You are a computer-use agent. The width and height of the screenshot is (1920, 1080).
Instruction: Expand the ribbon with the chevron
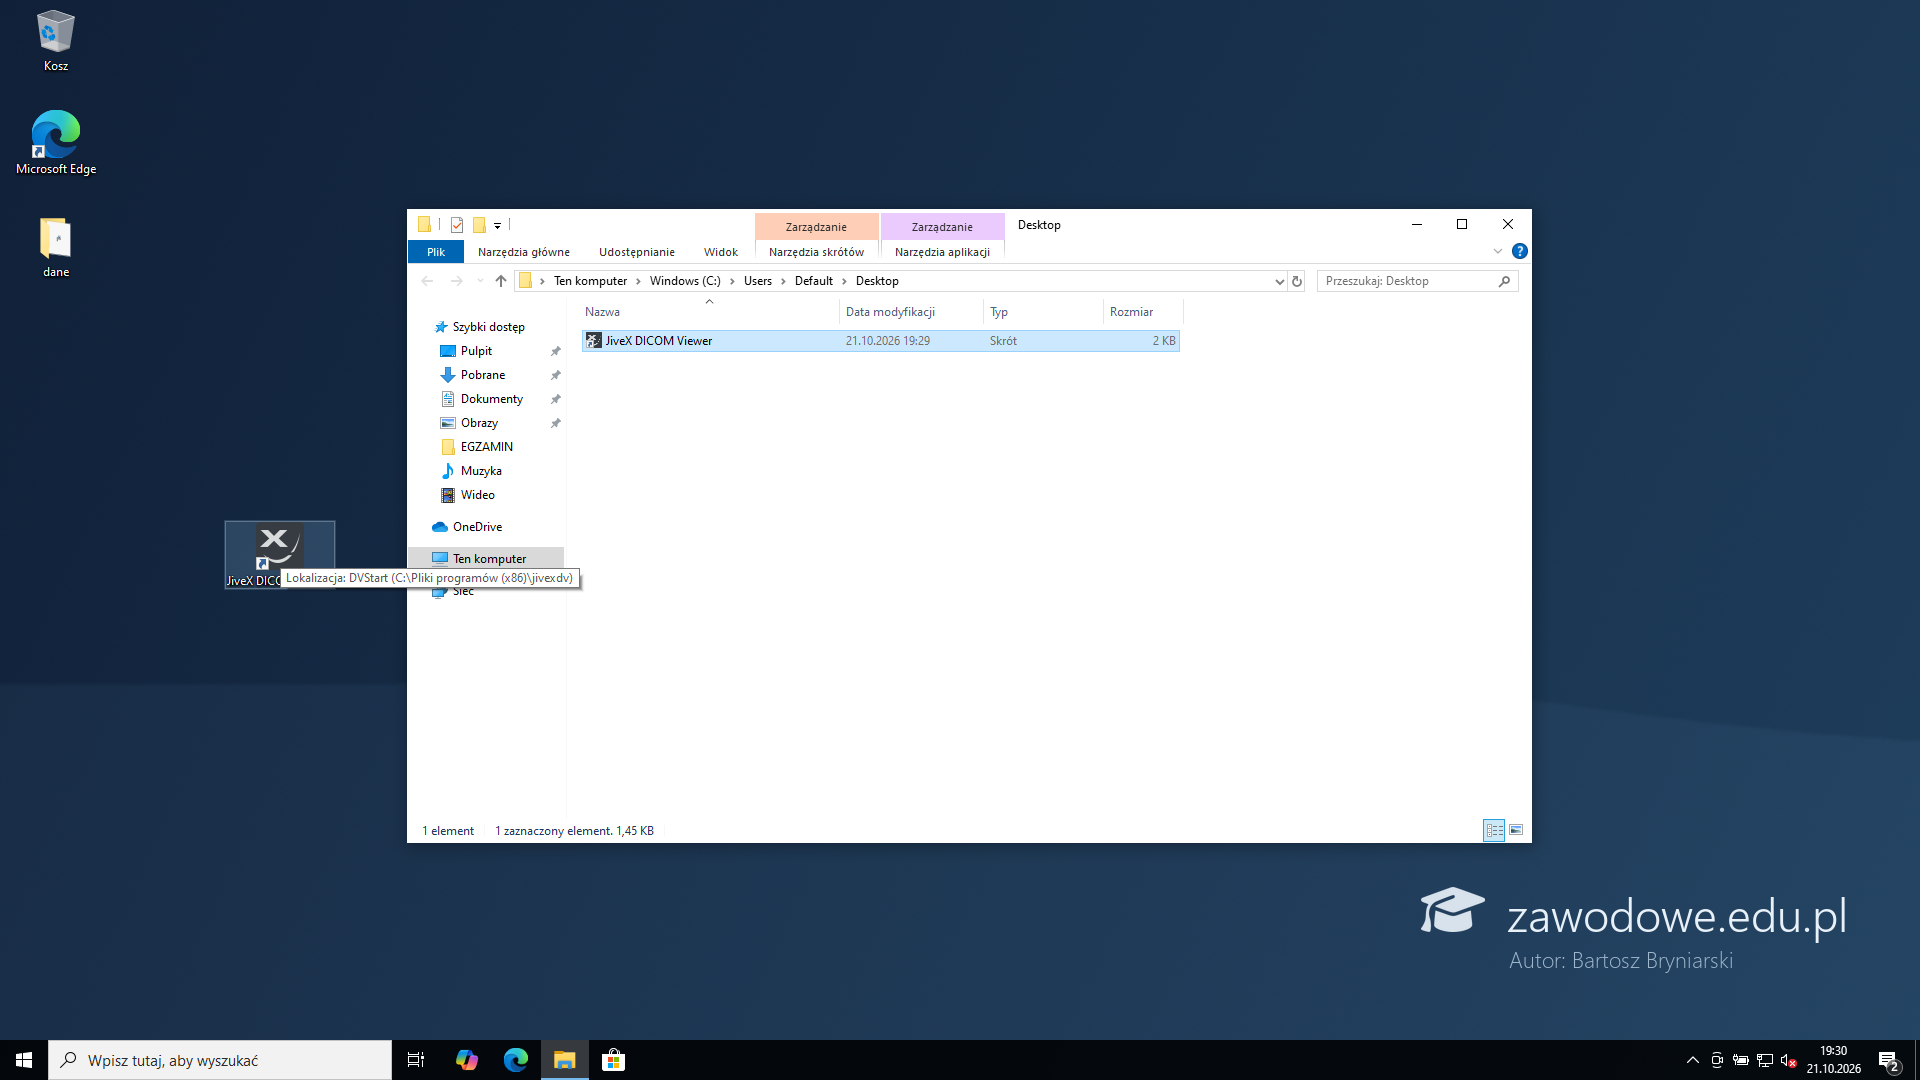tap(1498, 252)
